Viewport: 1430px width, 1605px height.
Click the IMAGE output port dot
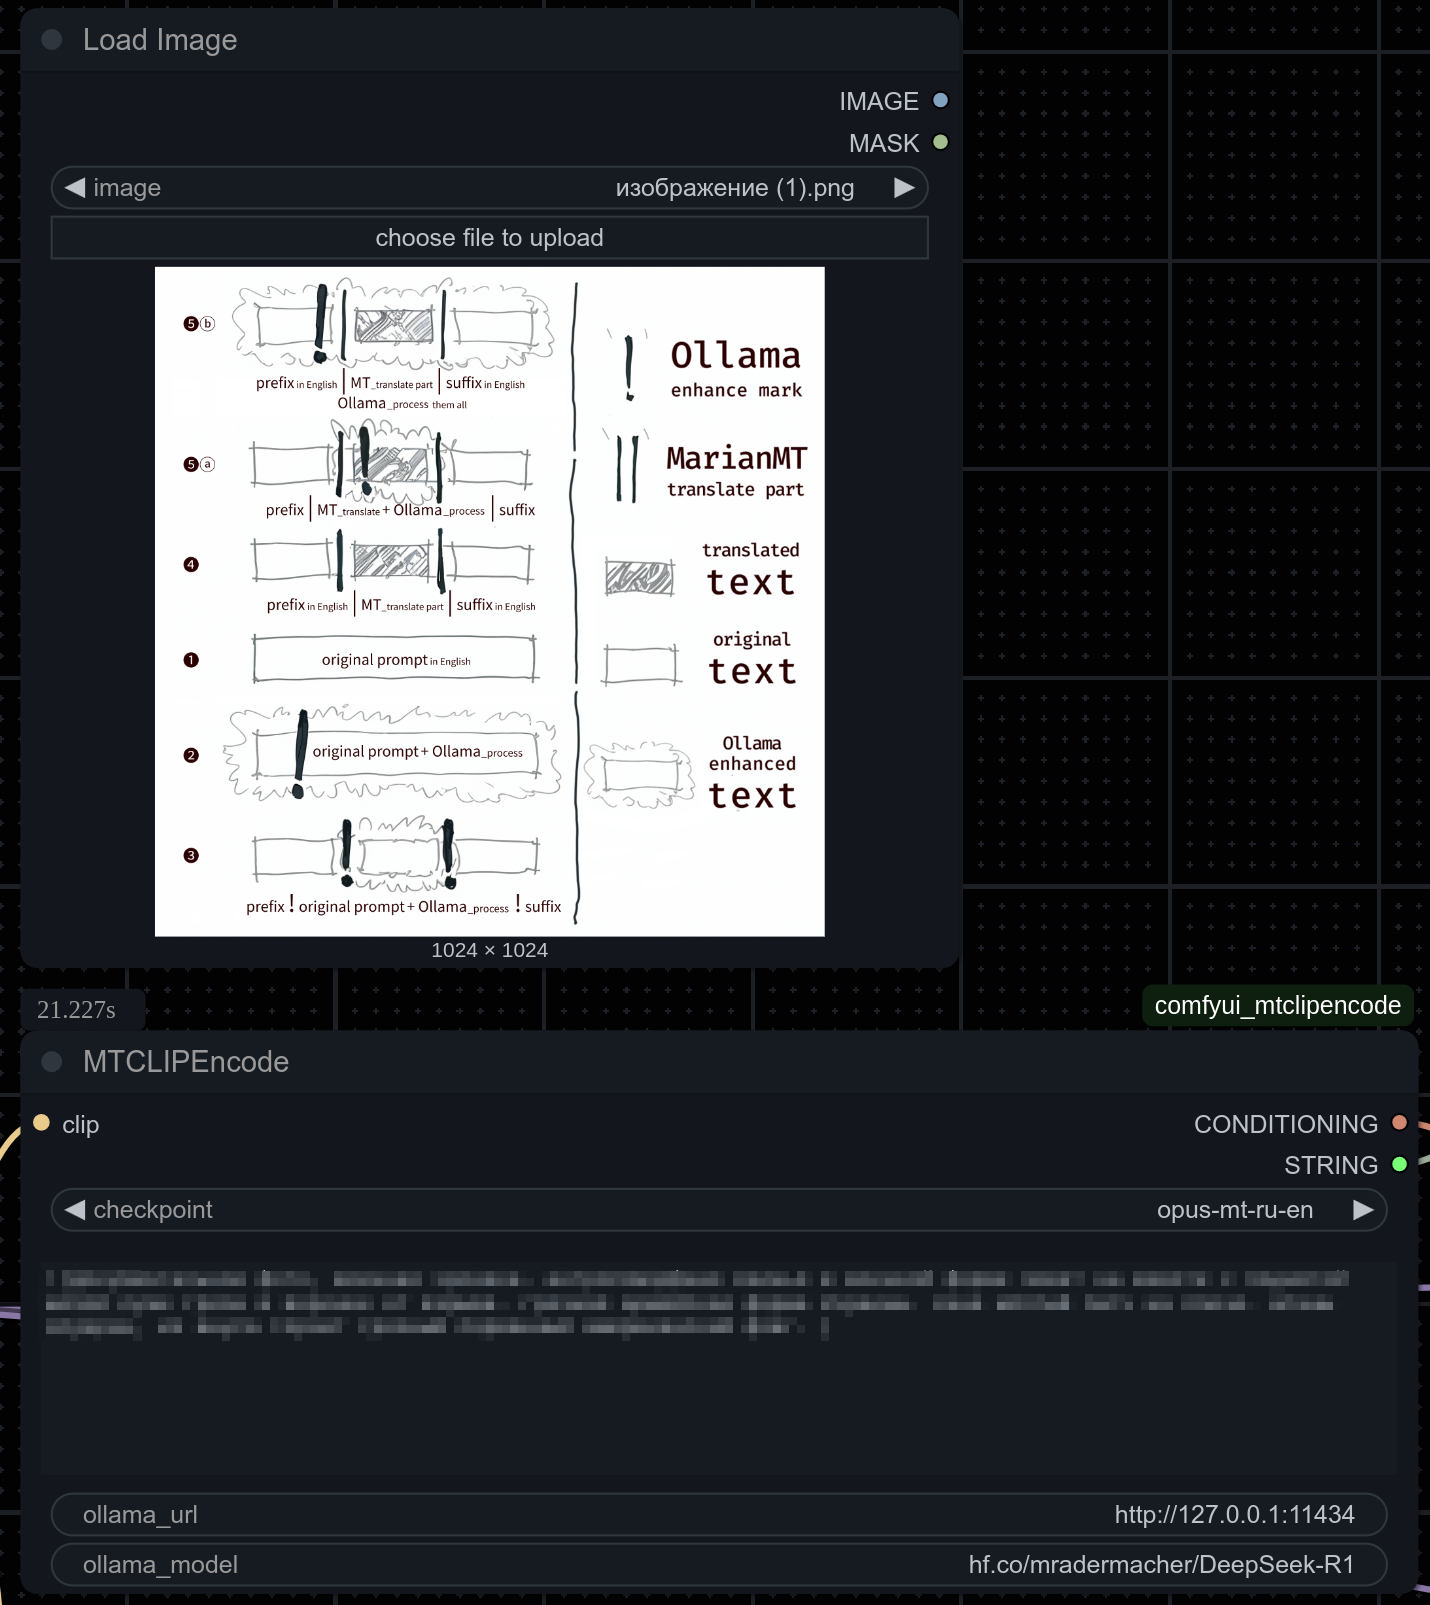(940, 101)
